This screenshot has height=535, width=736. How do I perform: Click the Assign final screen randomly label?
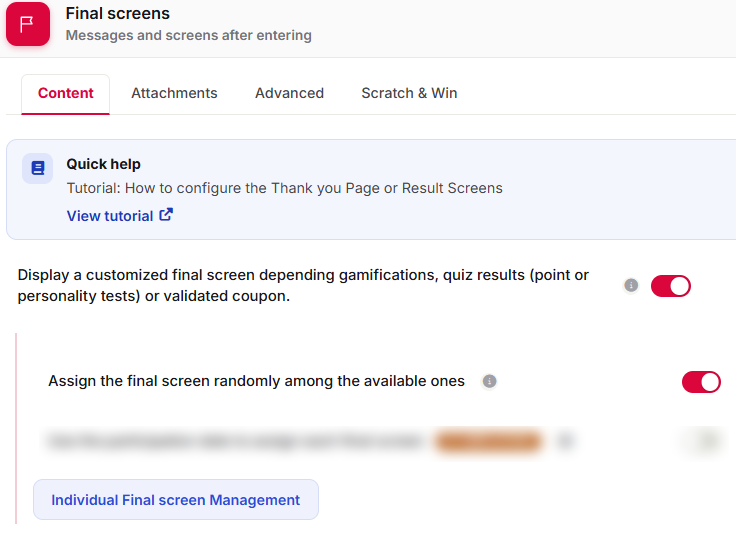(256, 381)
